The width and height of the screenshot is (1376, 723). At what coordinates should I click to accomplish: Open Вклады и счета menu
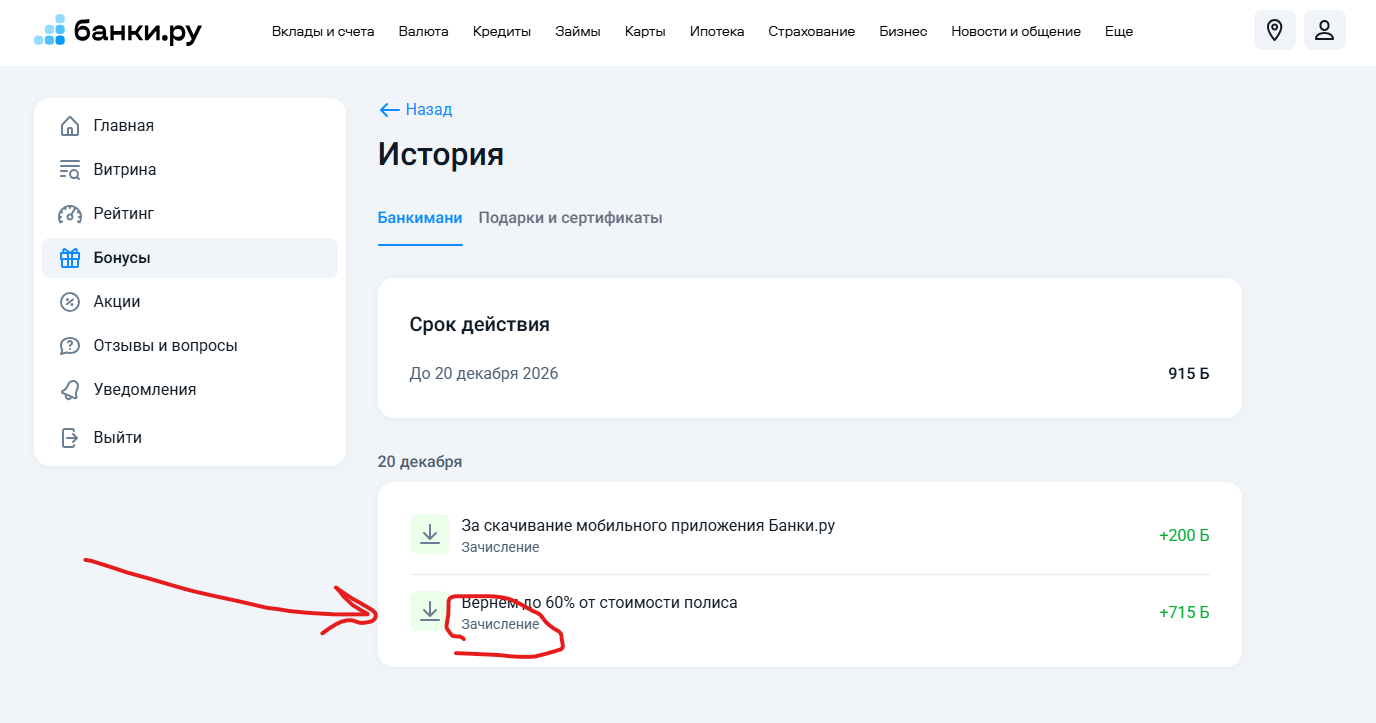[323, 31]
